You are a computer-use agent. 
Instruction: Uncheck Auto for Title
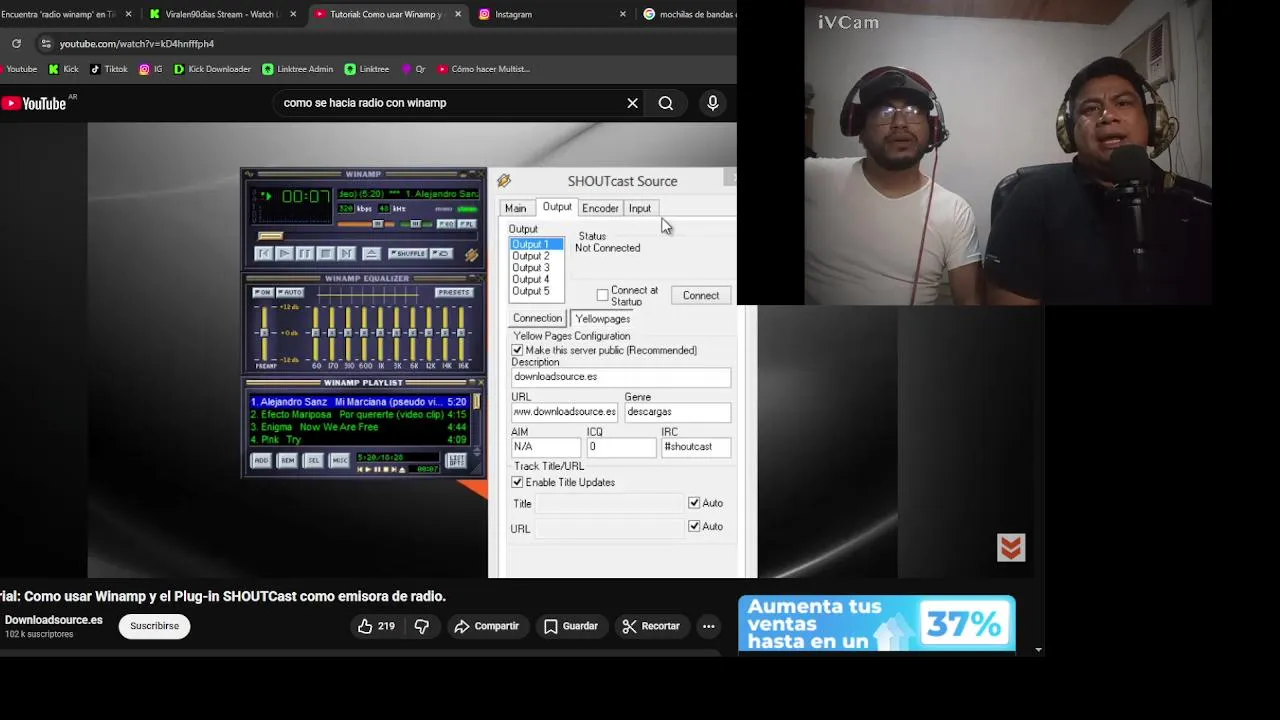click(694, 503)
